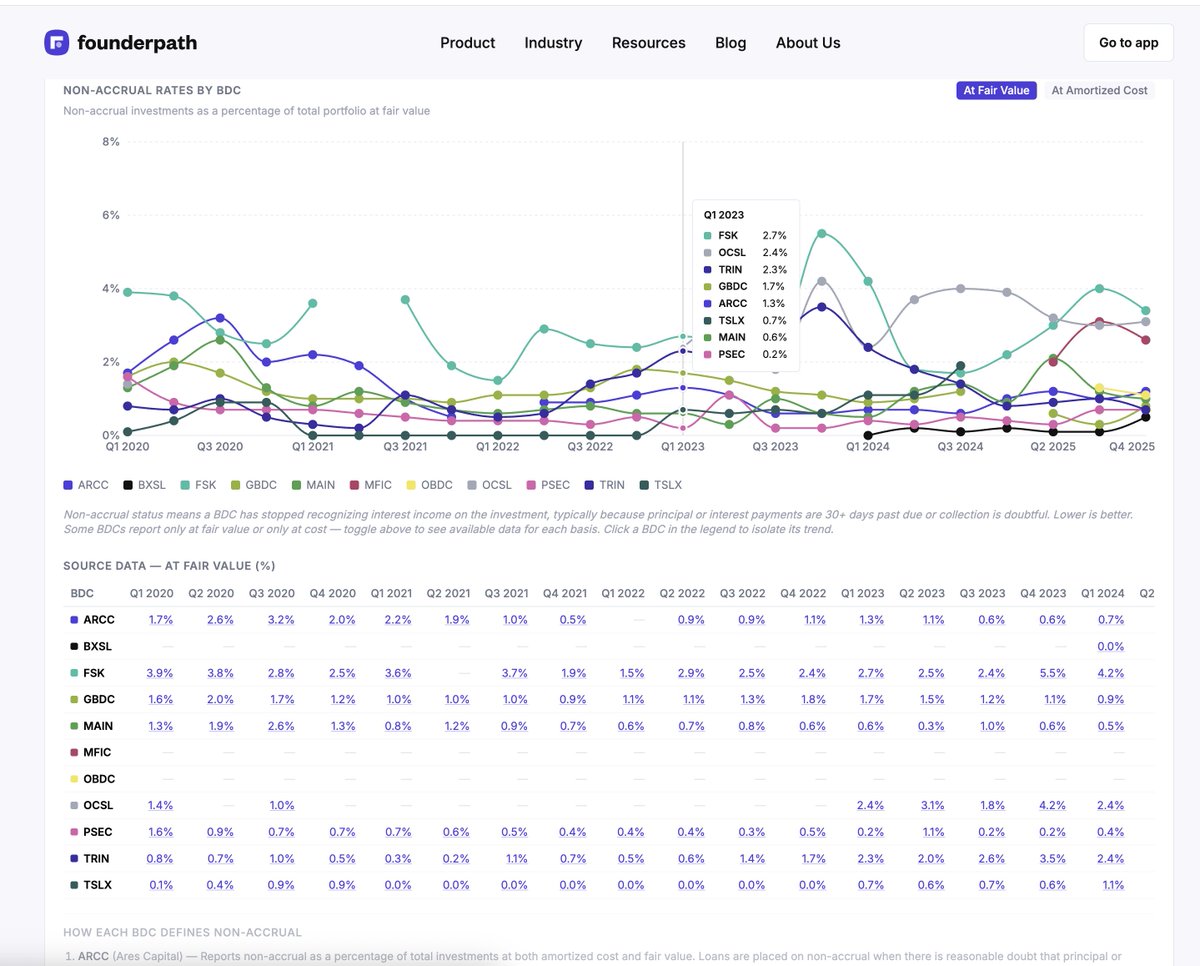The image size is (1200, 966).
Task: Click the Source Data at Fair Value heading
Action: pyautogui.click(x=169, y=566)
